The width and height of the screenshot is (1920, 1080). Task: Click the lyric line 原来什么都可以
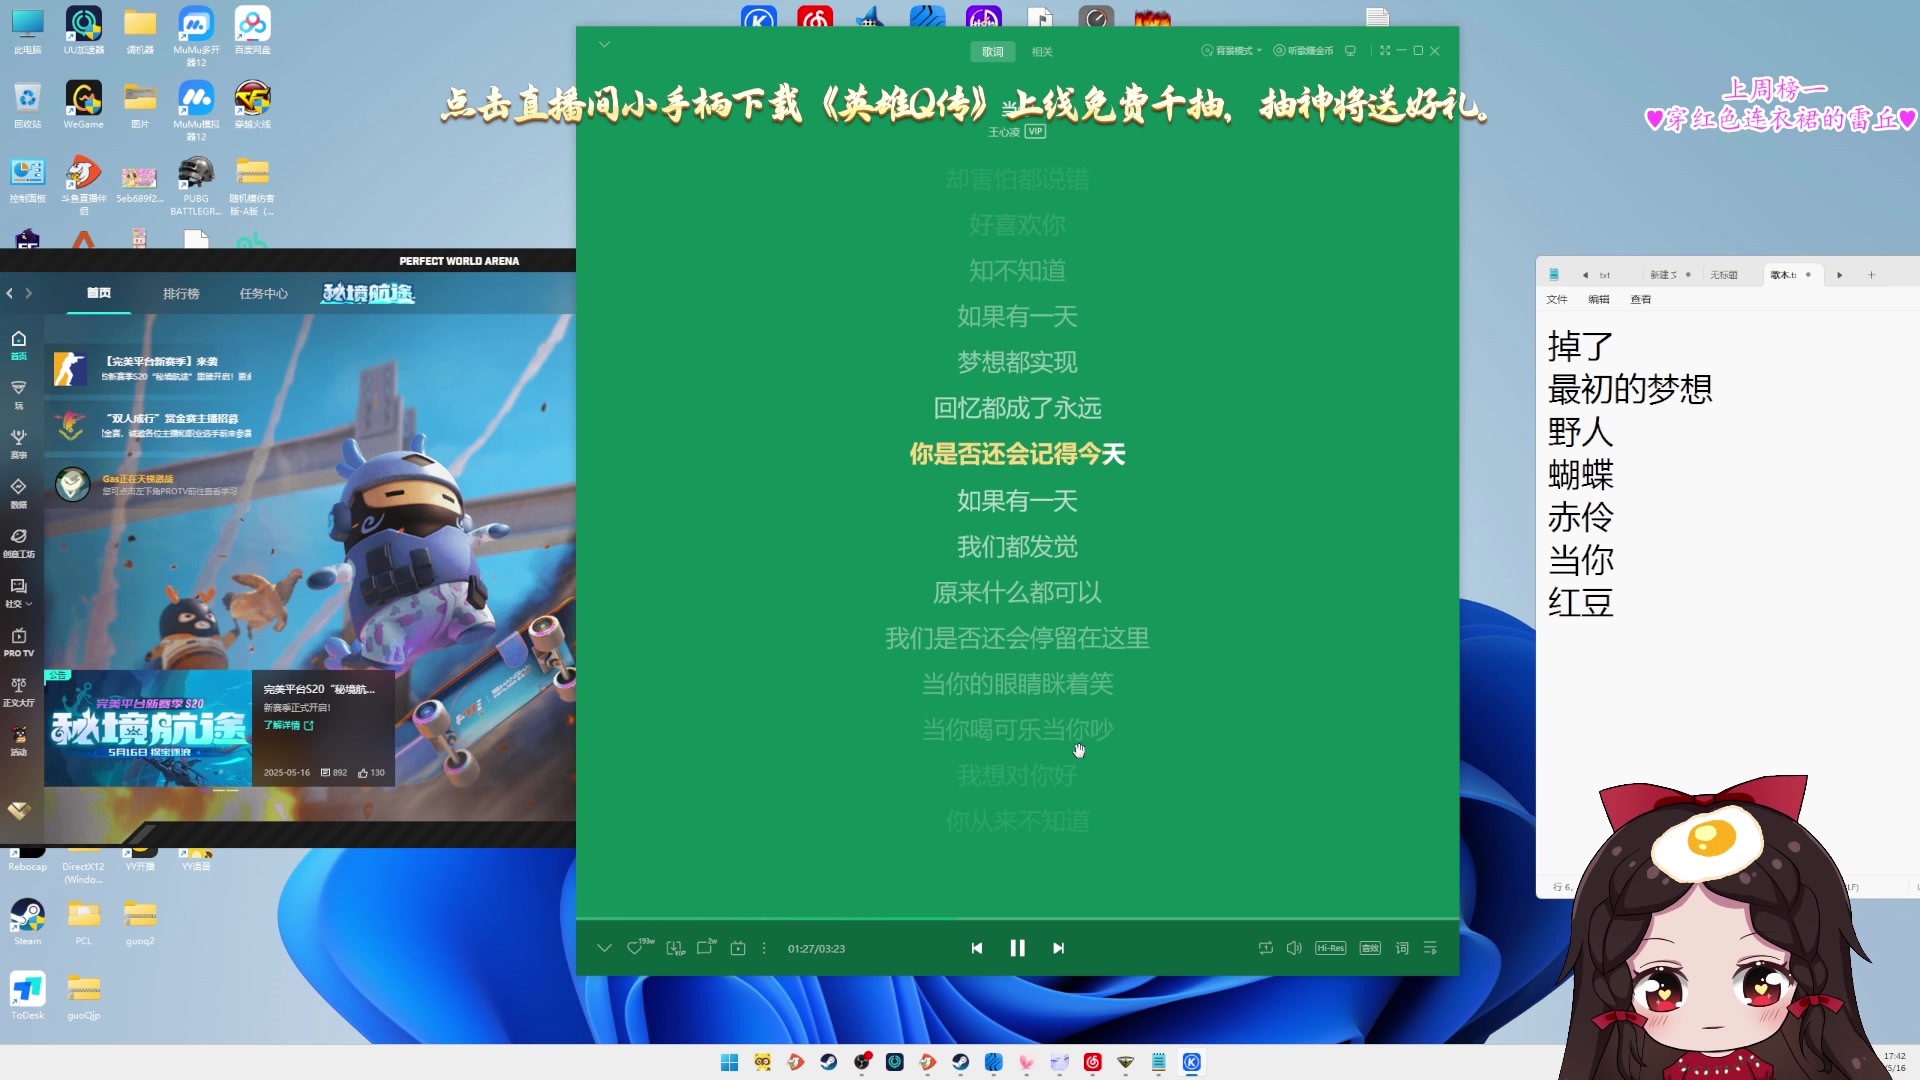[1017, 593]
